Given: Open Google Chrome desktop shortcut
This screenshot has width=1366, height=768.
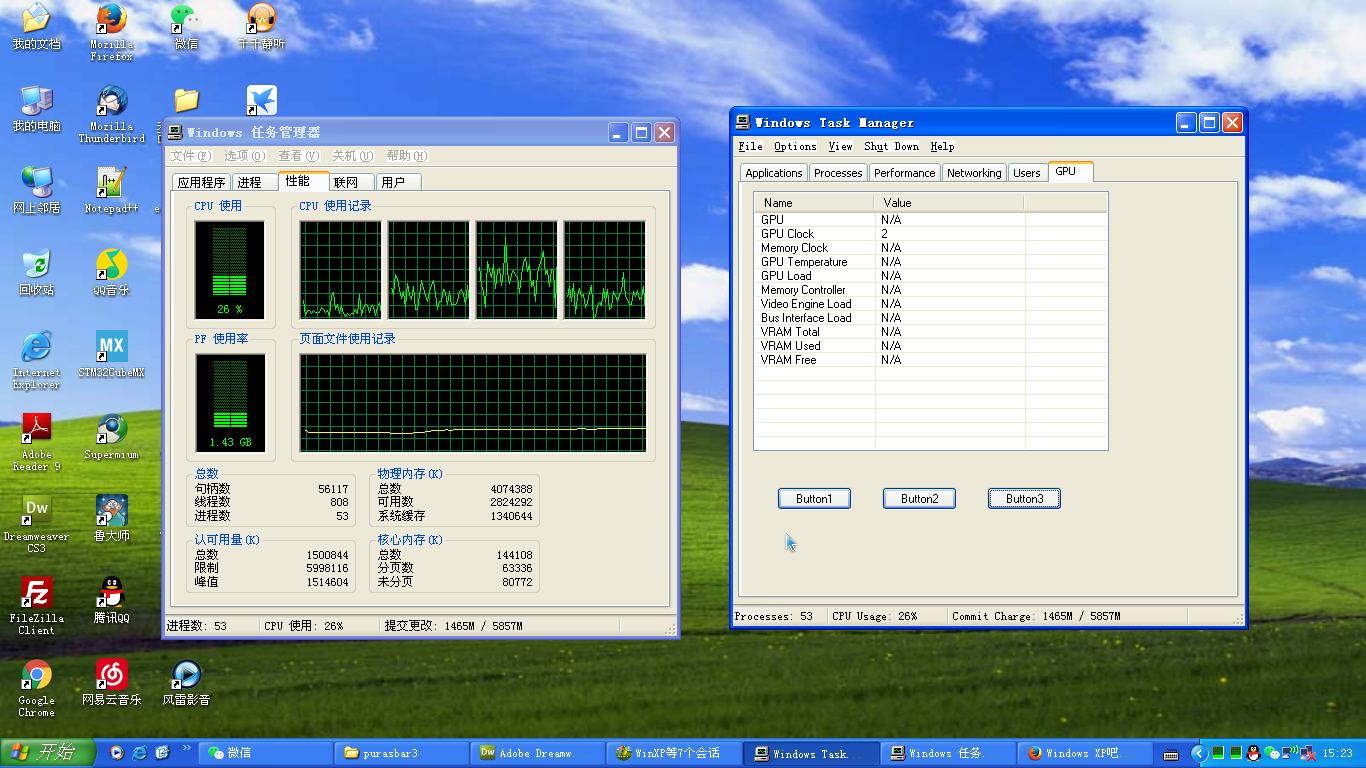Looking at the screenshot, I should pyautogui.click(x=36, y=675).
